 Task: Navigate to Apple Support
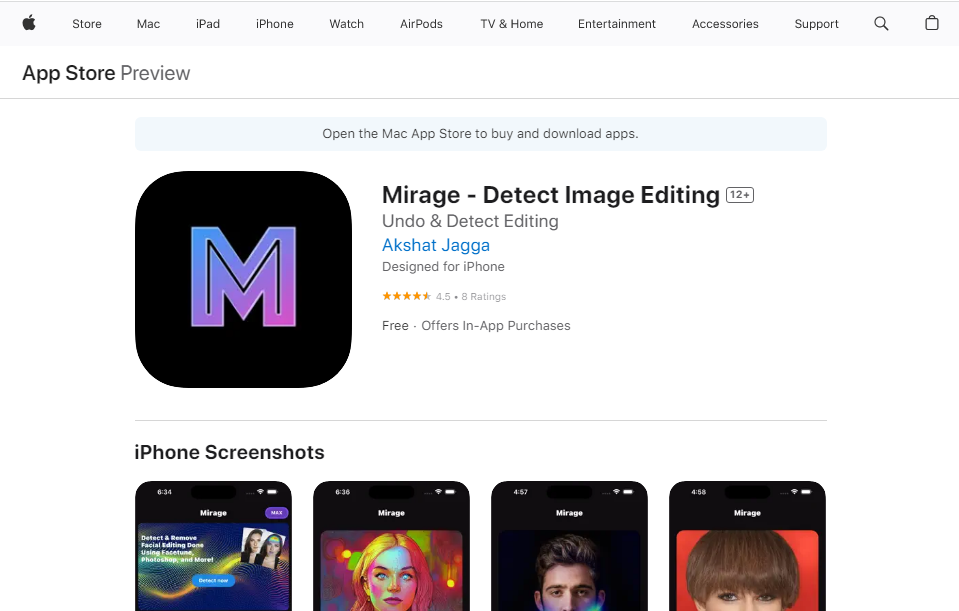pyautogui.click(x=816, y=24)
